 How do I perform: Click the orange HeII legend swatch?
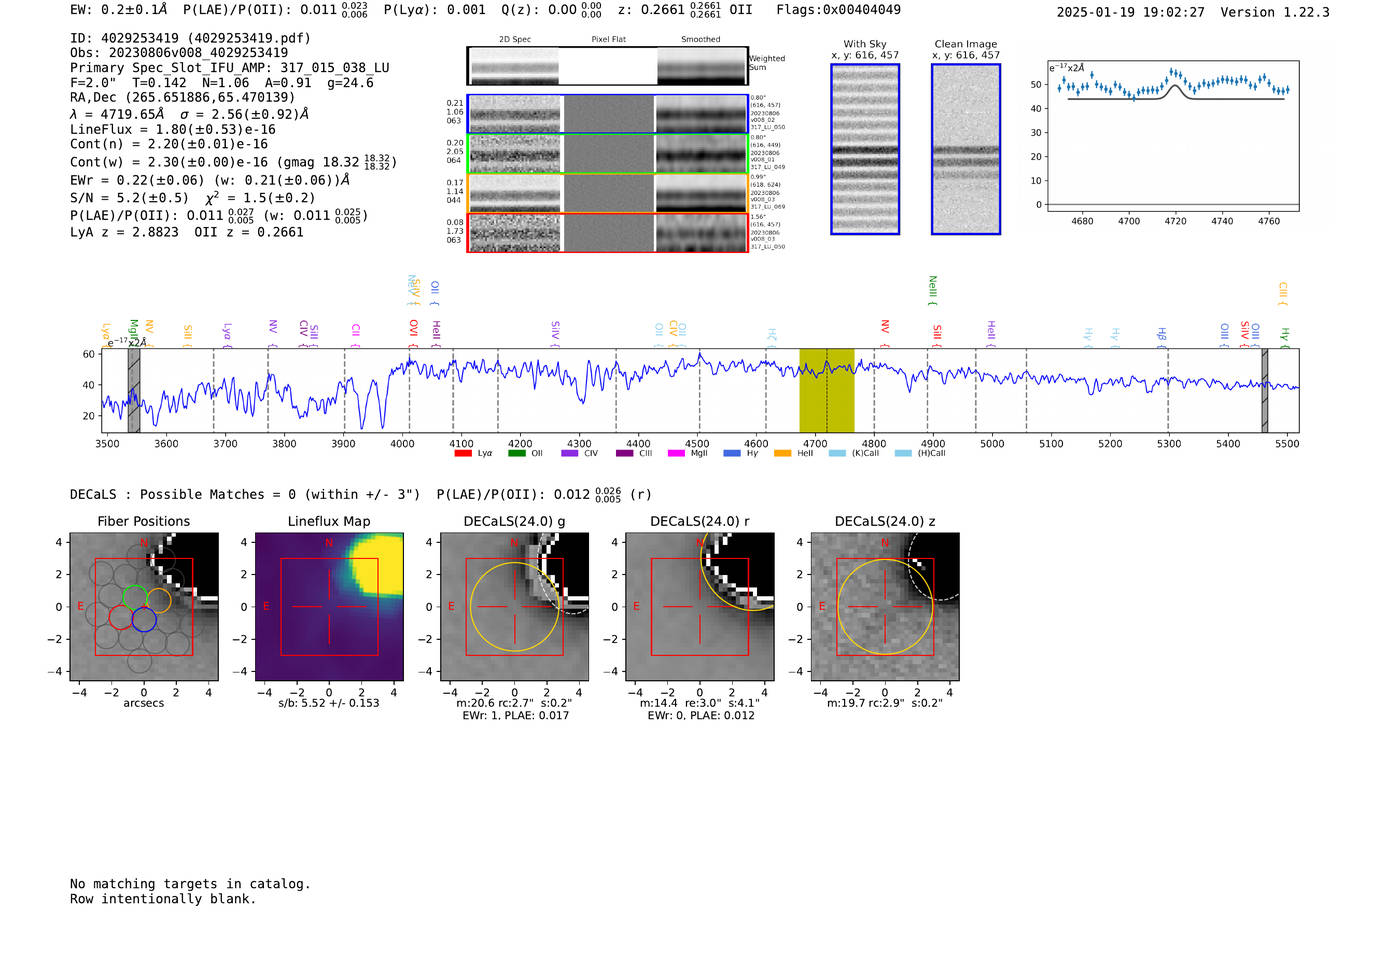782,453
